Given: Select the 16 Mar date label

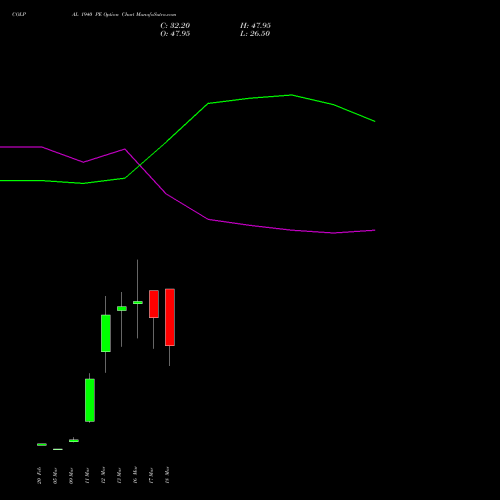Looking at the screenshot, I should tap(135, 476).
